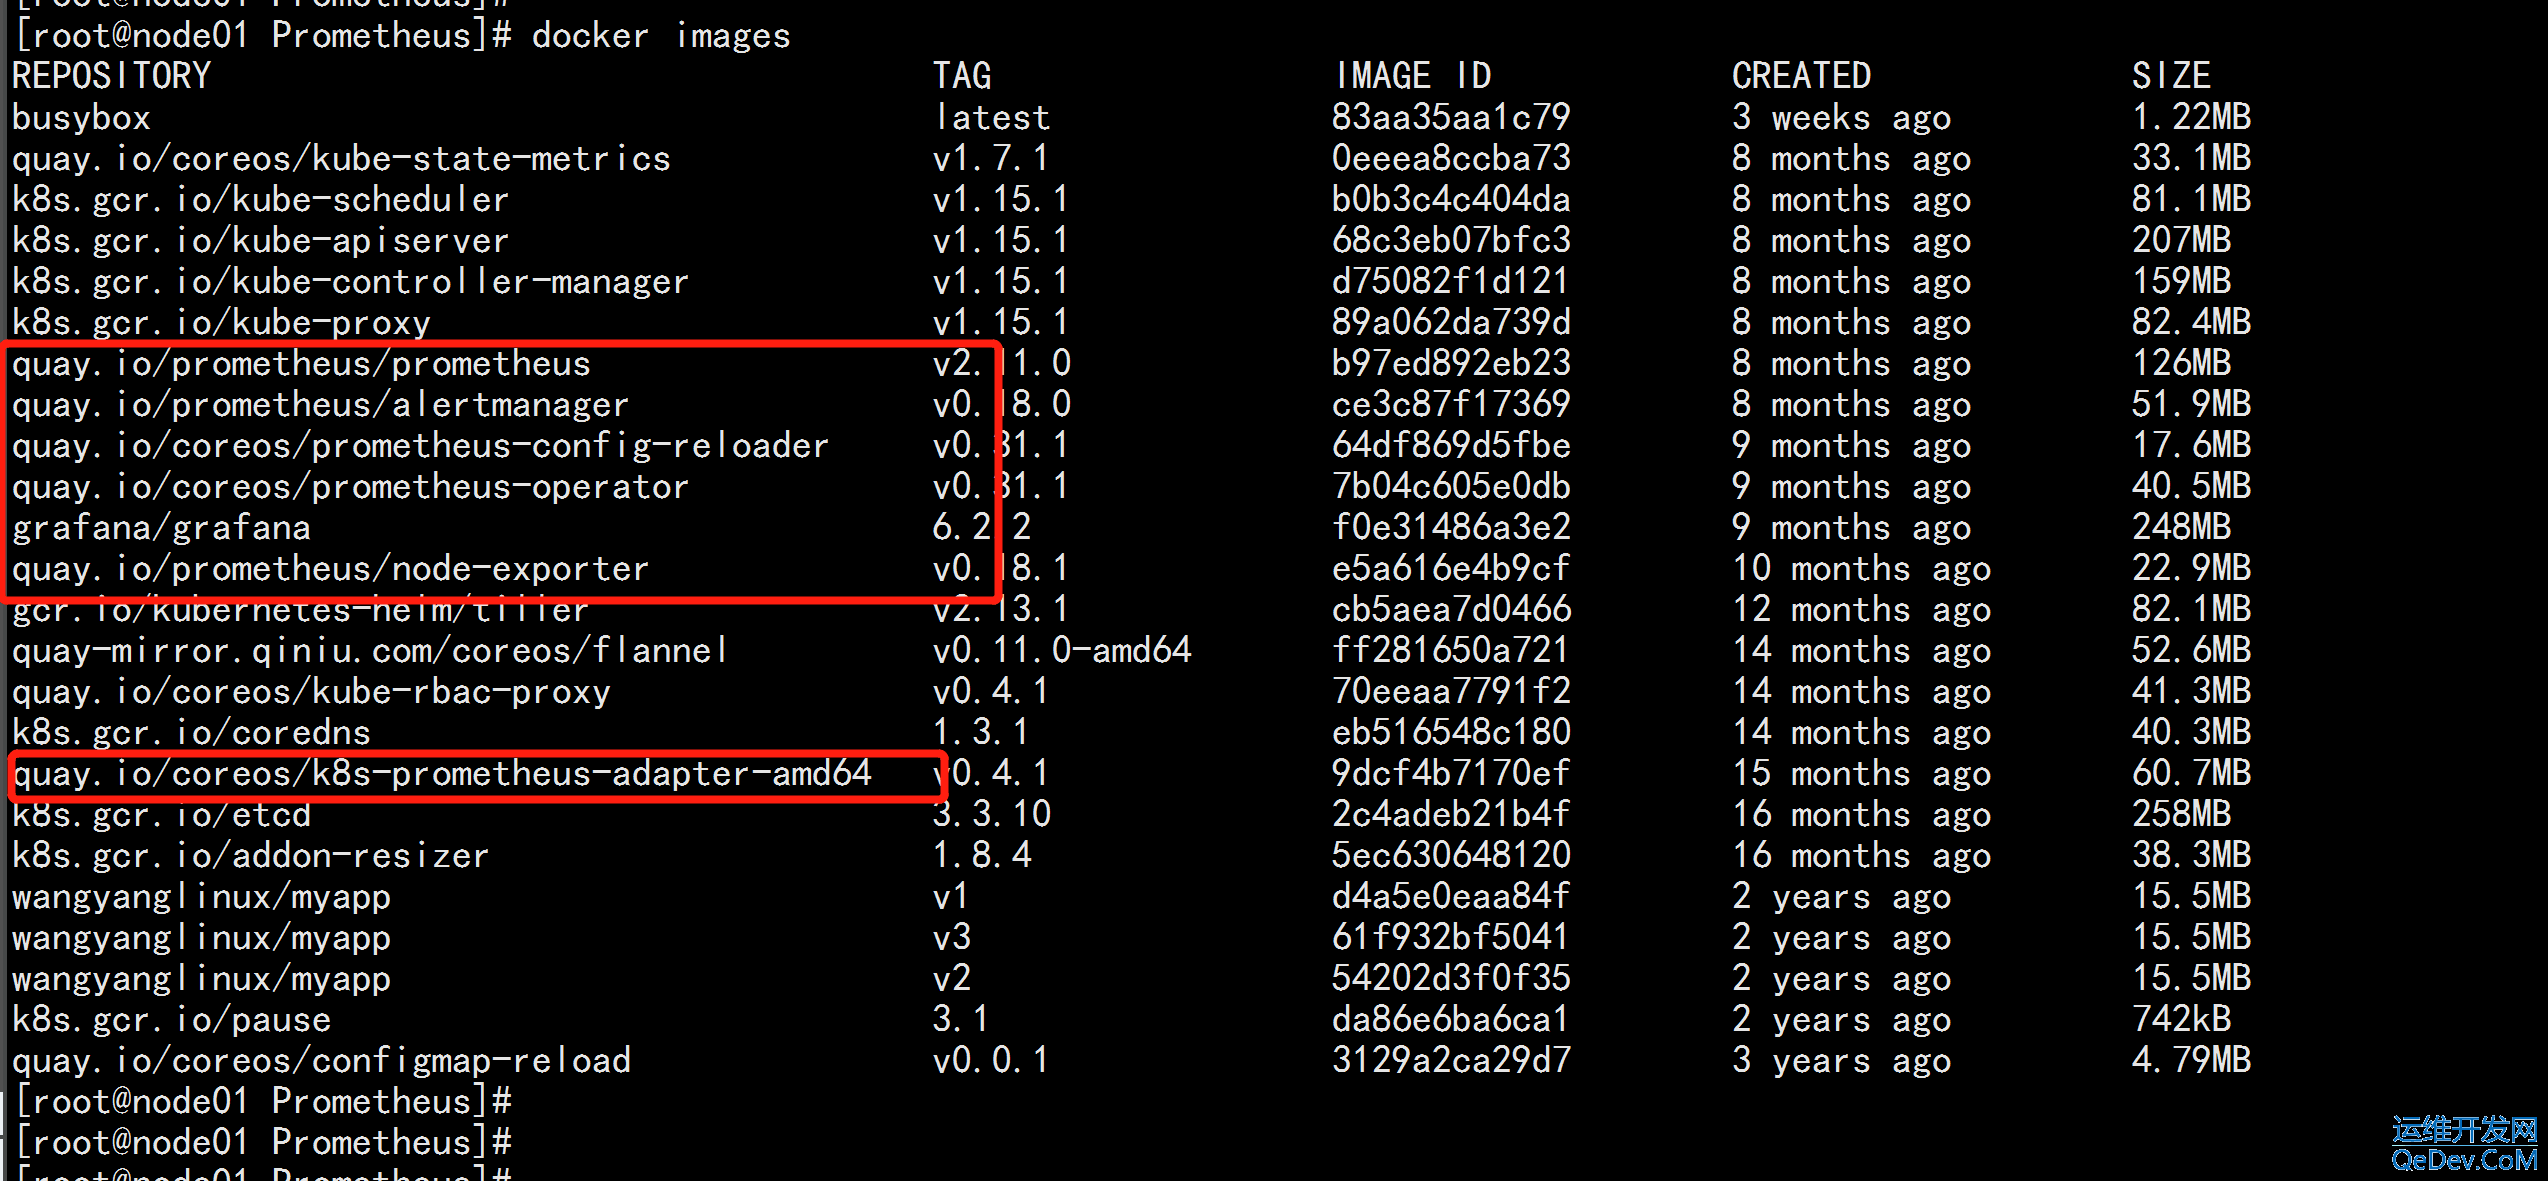Click the 248MB size of grafana
2548x1181 pixels.
(2181, 527)
